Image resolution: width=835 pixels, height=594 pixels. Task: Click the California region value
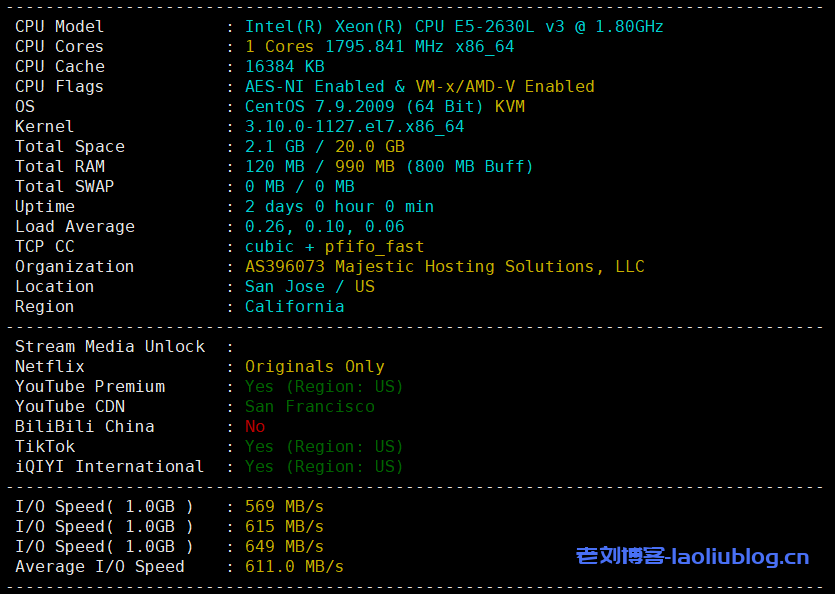pos(294,307)
